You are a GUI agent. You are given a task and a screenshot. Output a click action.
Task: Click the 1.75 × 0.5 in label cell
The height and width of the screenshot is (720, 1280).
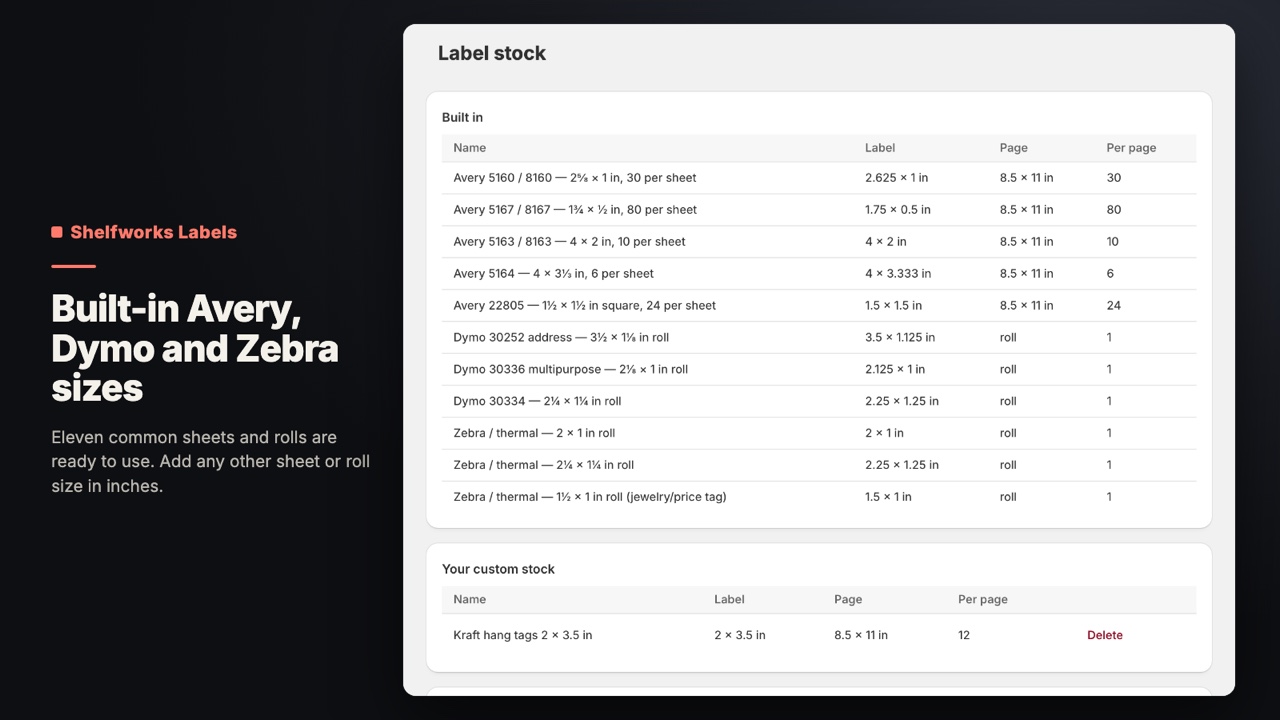click(898, 210)
